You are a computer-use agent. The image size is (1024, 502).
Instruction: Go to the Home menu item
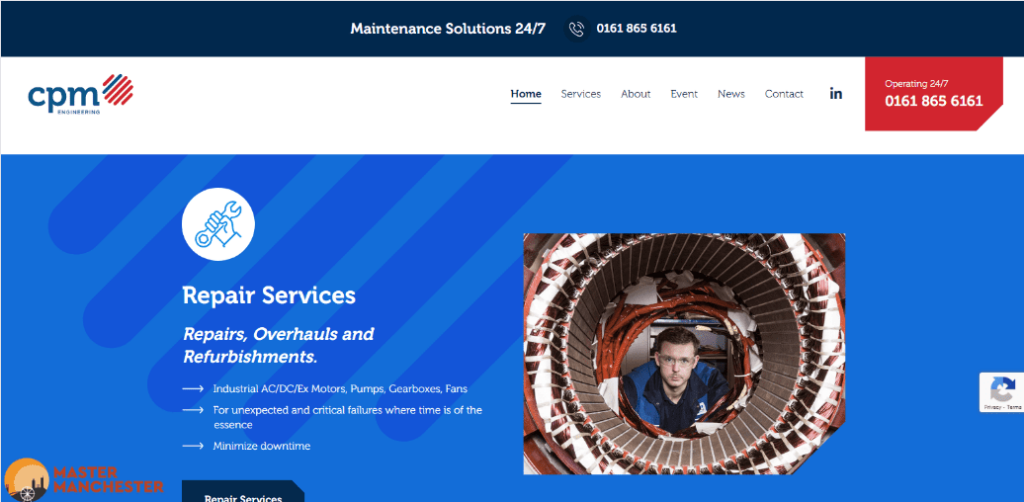[x=526, y=94]
